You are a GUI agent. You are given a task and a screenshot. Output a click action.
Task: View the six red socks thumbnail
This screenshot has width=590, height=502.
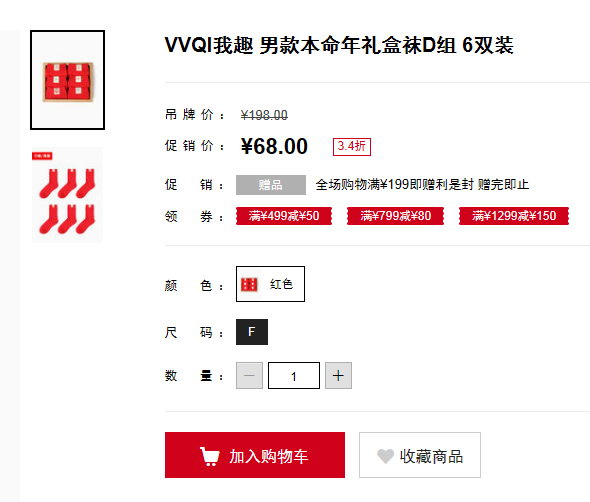click(67, 195)
